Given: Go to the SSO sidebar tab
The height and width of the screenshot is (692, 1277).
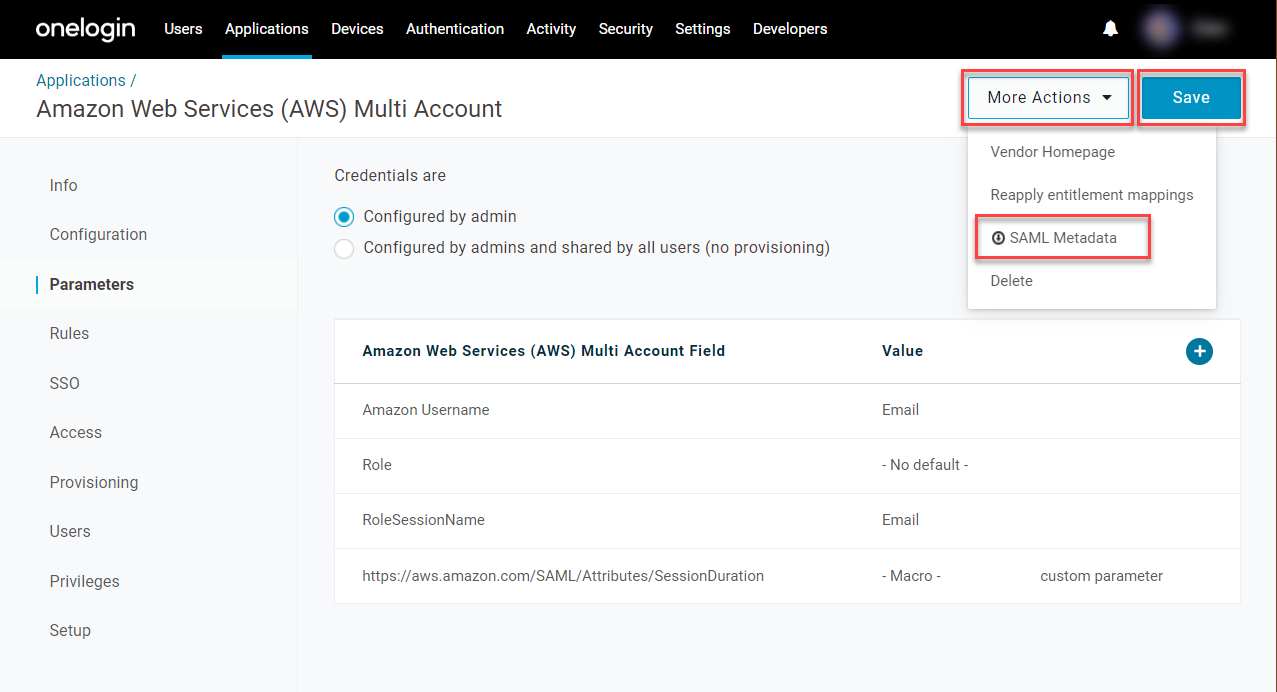Looking at the screenshot, I should (64, 383).
